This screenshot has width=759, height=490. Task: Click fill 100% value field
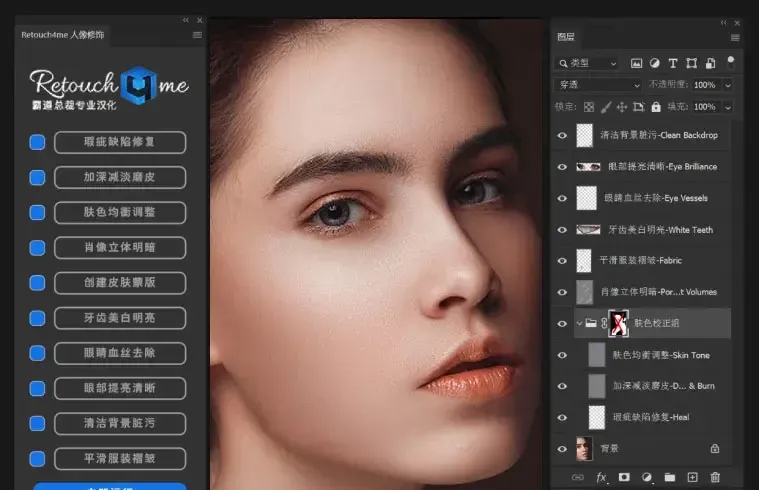click(x=705, y=107)
